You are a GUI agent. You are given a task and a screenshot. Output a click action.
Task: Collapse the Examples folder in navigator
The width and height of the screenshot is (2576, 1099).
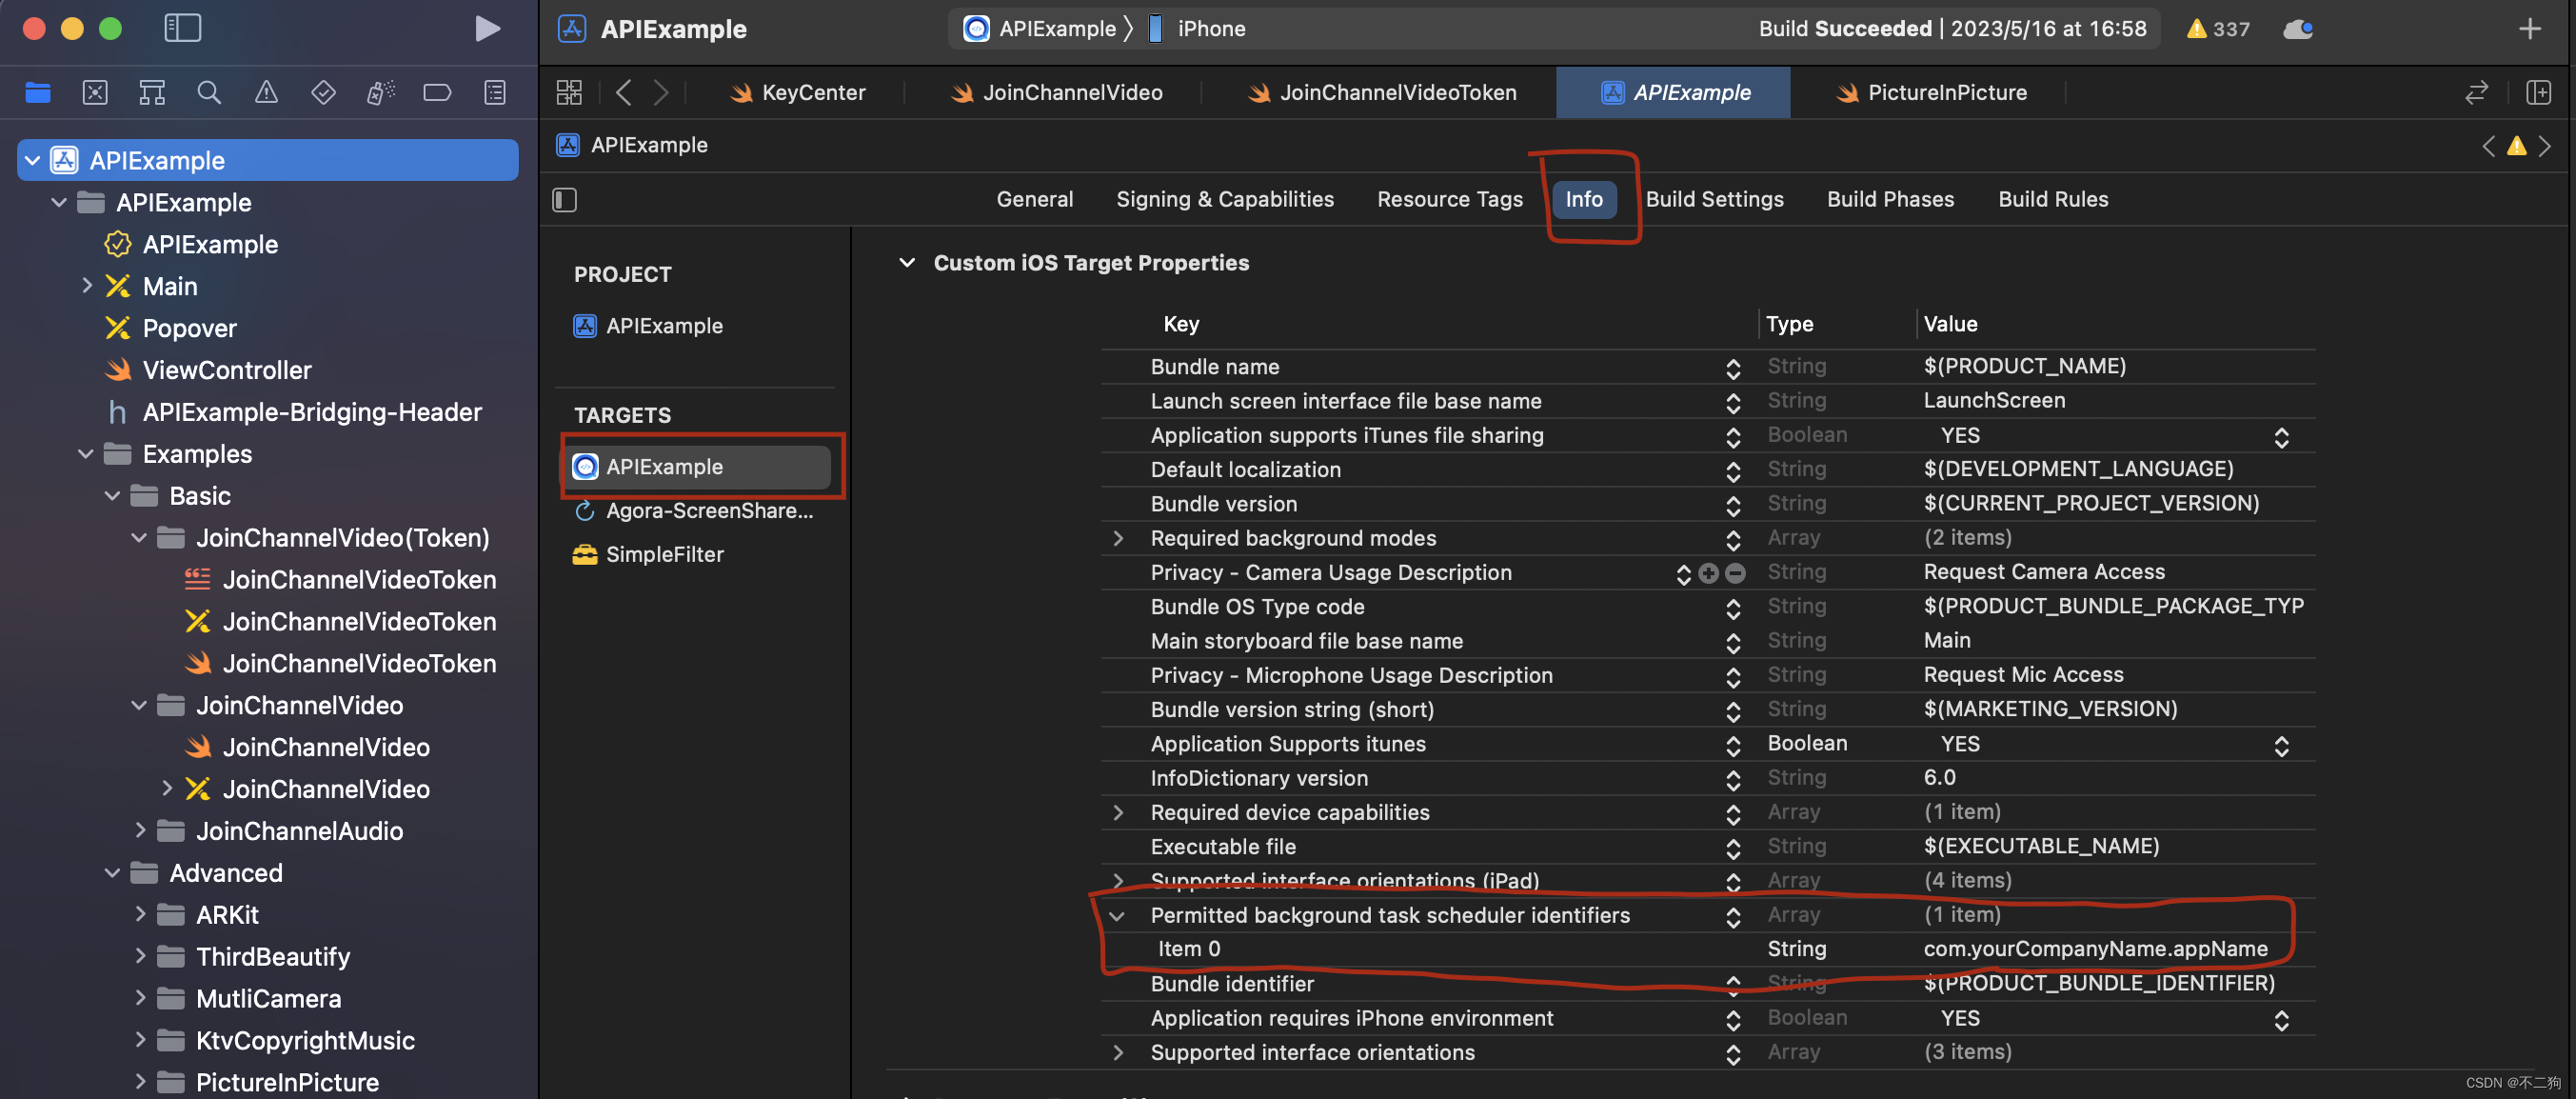coord(86,454)
